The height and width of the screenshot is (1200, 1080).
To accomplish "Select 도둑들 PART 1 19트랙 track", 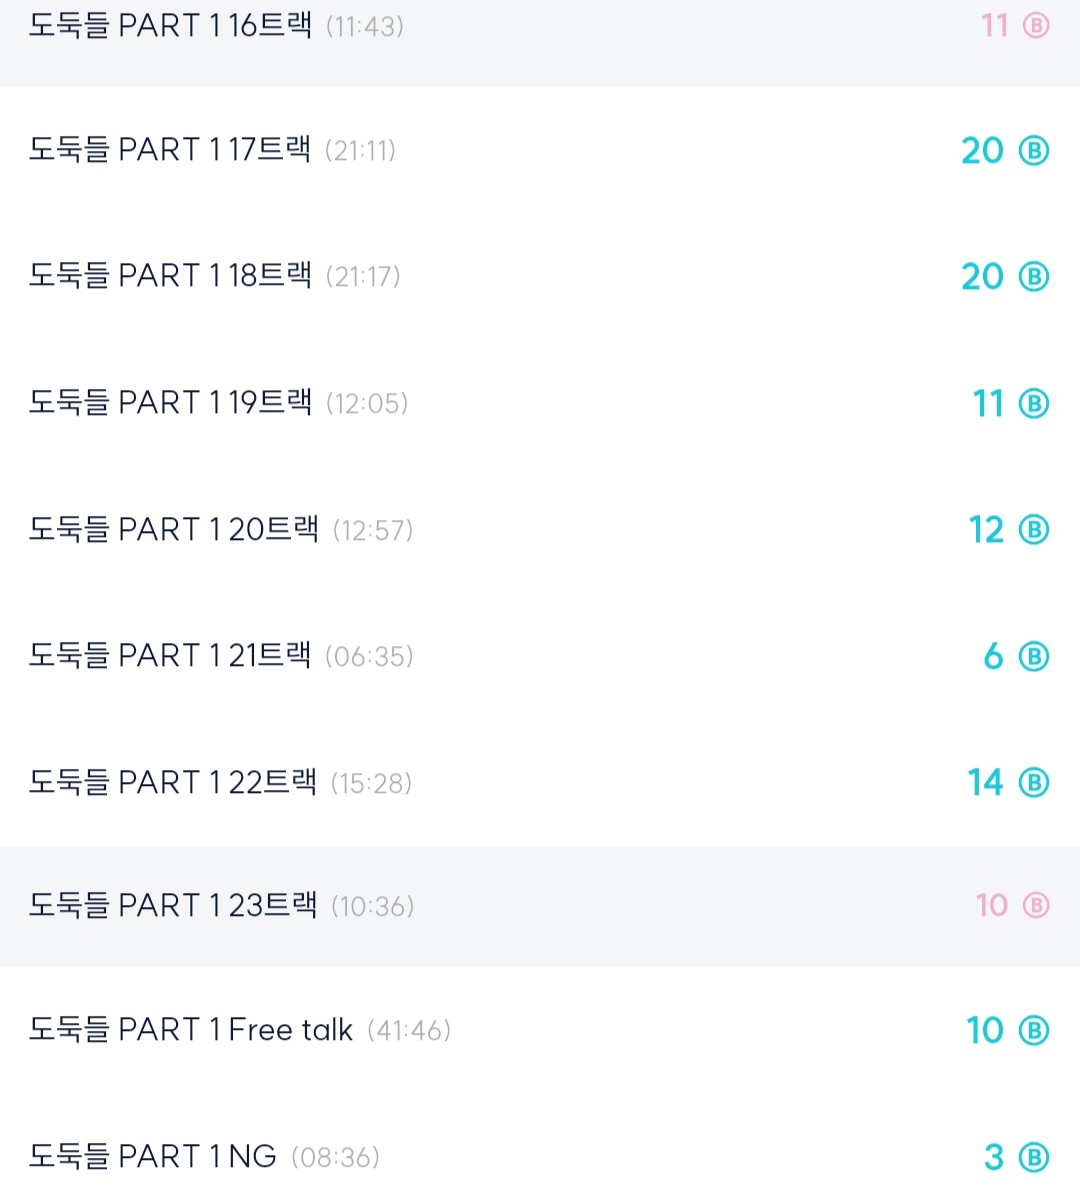I will pos(170,403).
